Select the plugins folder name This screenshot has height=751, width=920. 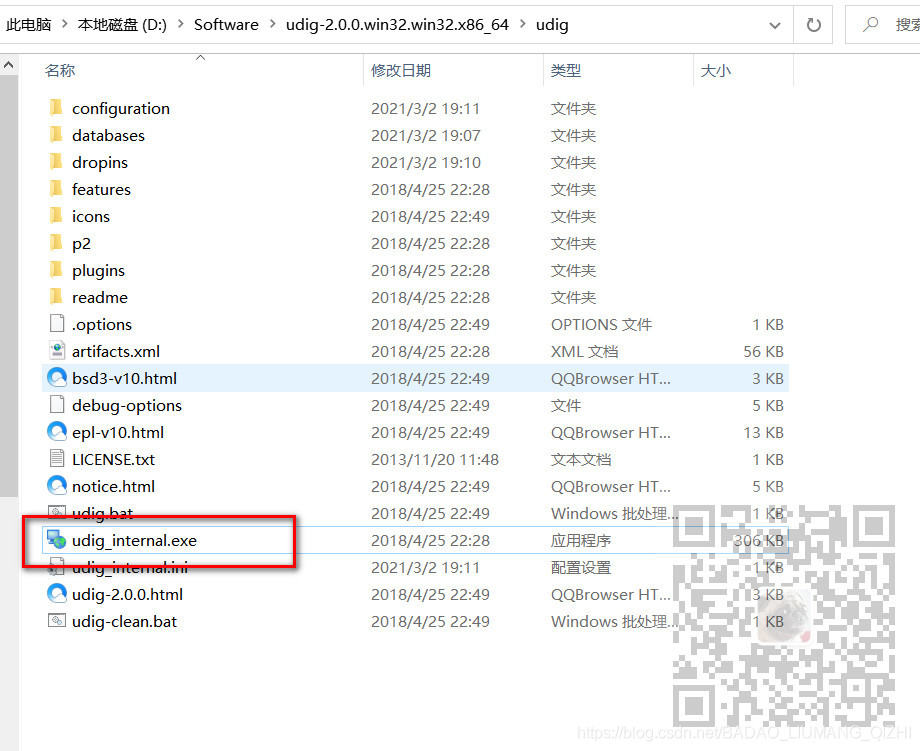[99, 270]
